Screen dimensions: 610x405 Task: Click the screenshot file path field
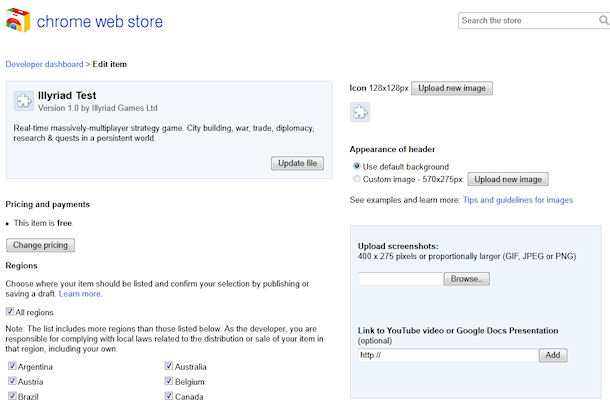(x=401, y=279)
